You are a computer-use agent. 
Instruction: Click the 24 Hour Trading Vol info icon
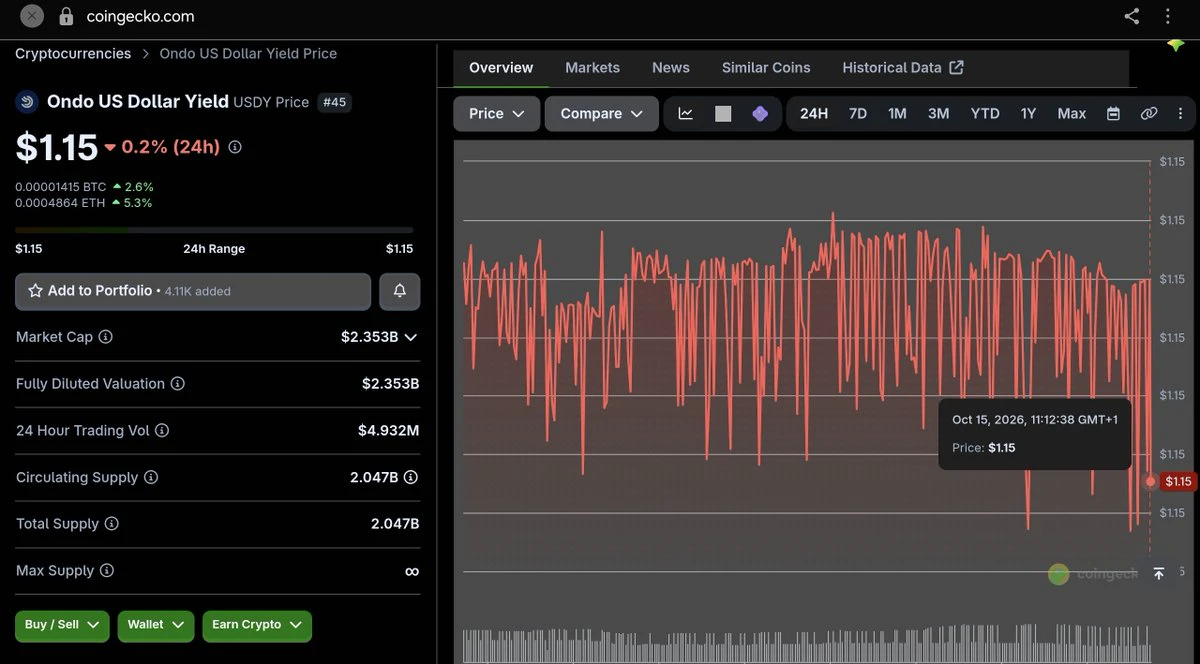coord(162,430)
